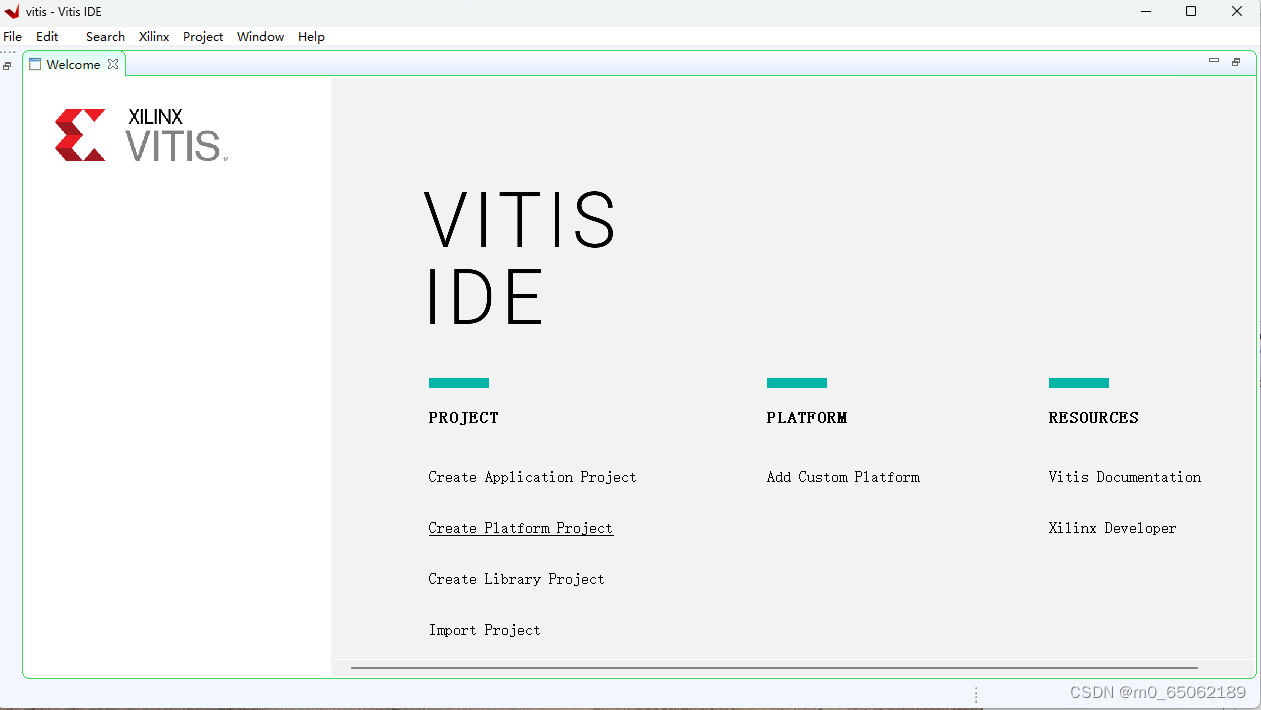Click the Welcome page icon on the tab
This screenshot has height=710, width=1261.
pos(34,63)
